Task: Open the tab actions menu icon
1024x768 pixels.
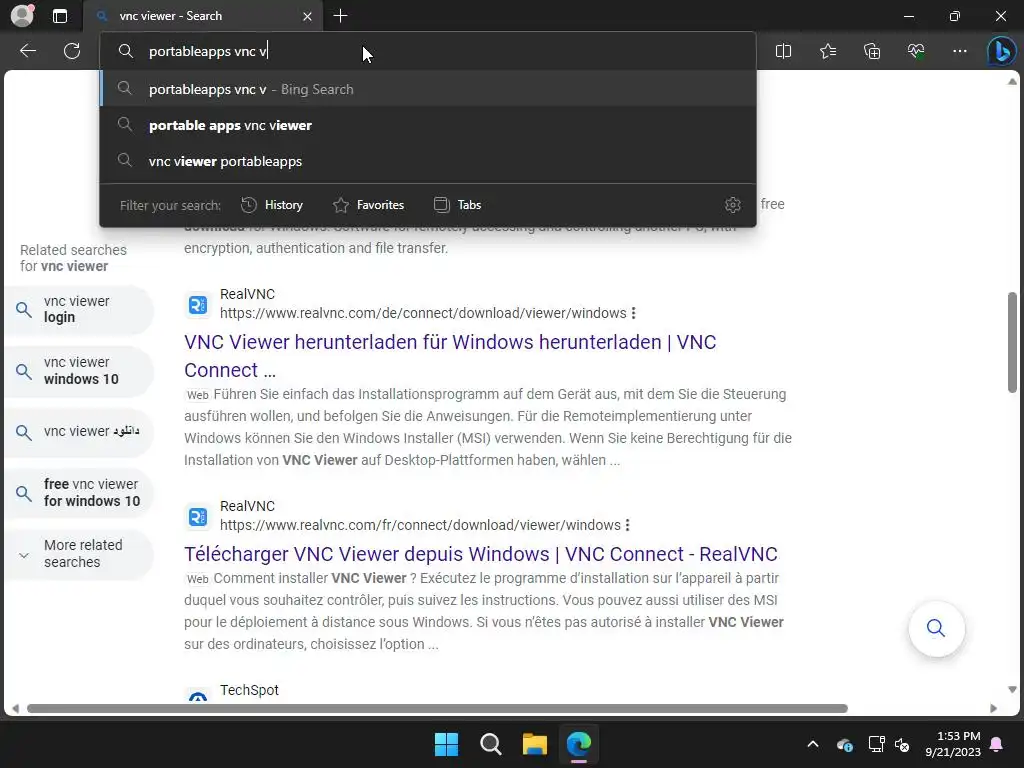Action: click(60, 16)
